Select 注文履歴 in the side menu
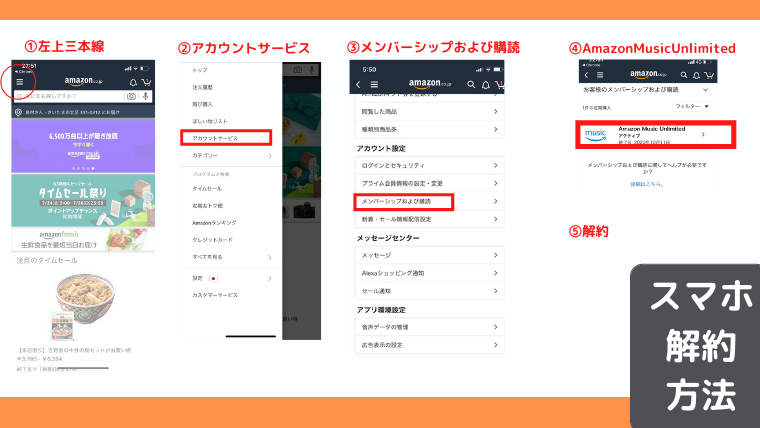The width and height of the screenshot is (760, 428). pyautogui.click(x=203, y=87)
